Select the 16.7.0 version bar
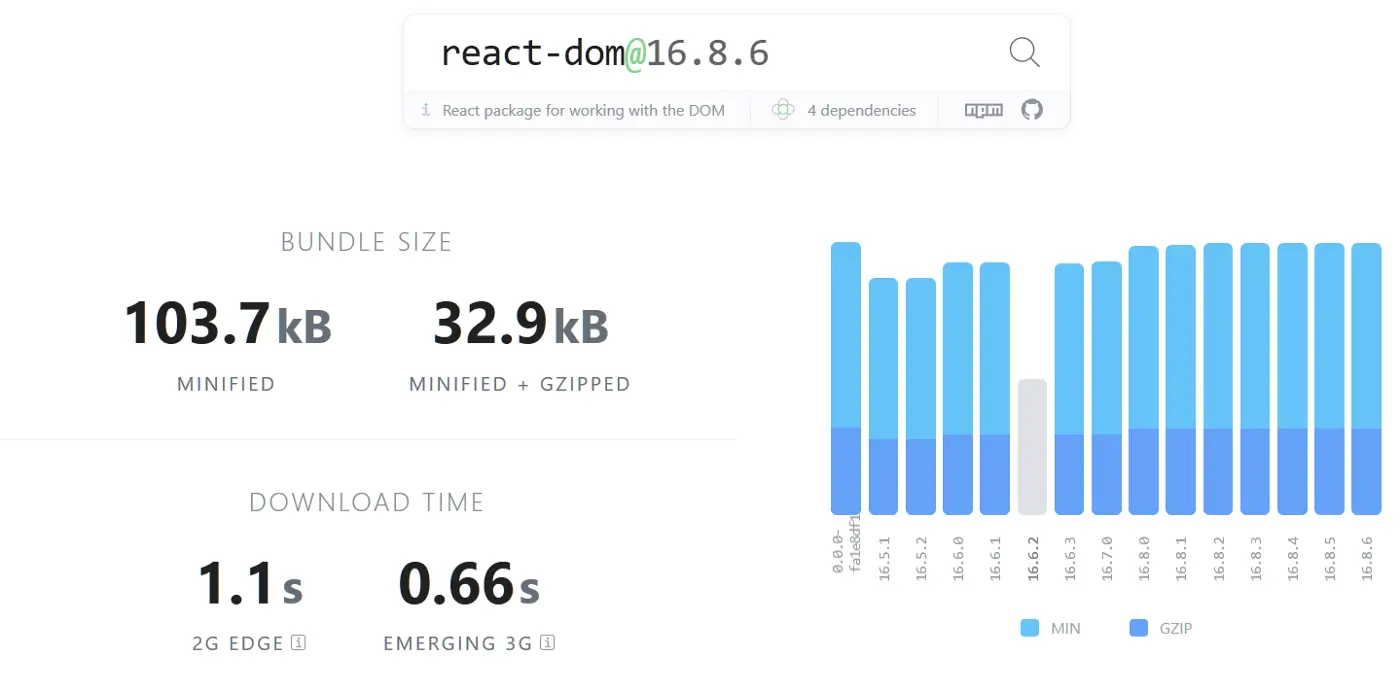Viewport: 1400px width, 690px height. pyautogui.click(x=1107, y=388)
